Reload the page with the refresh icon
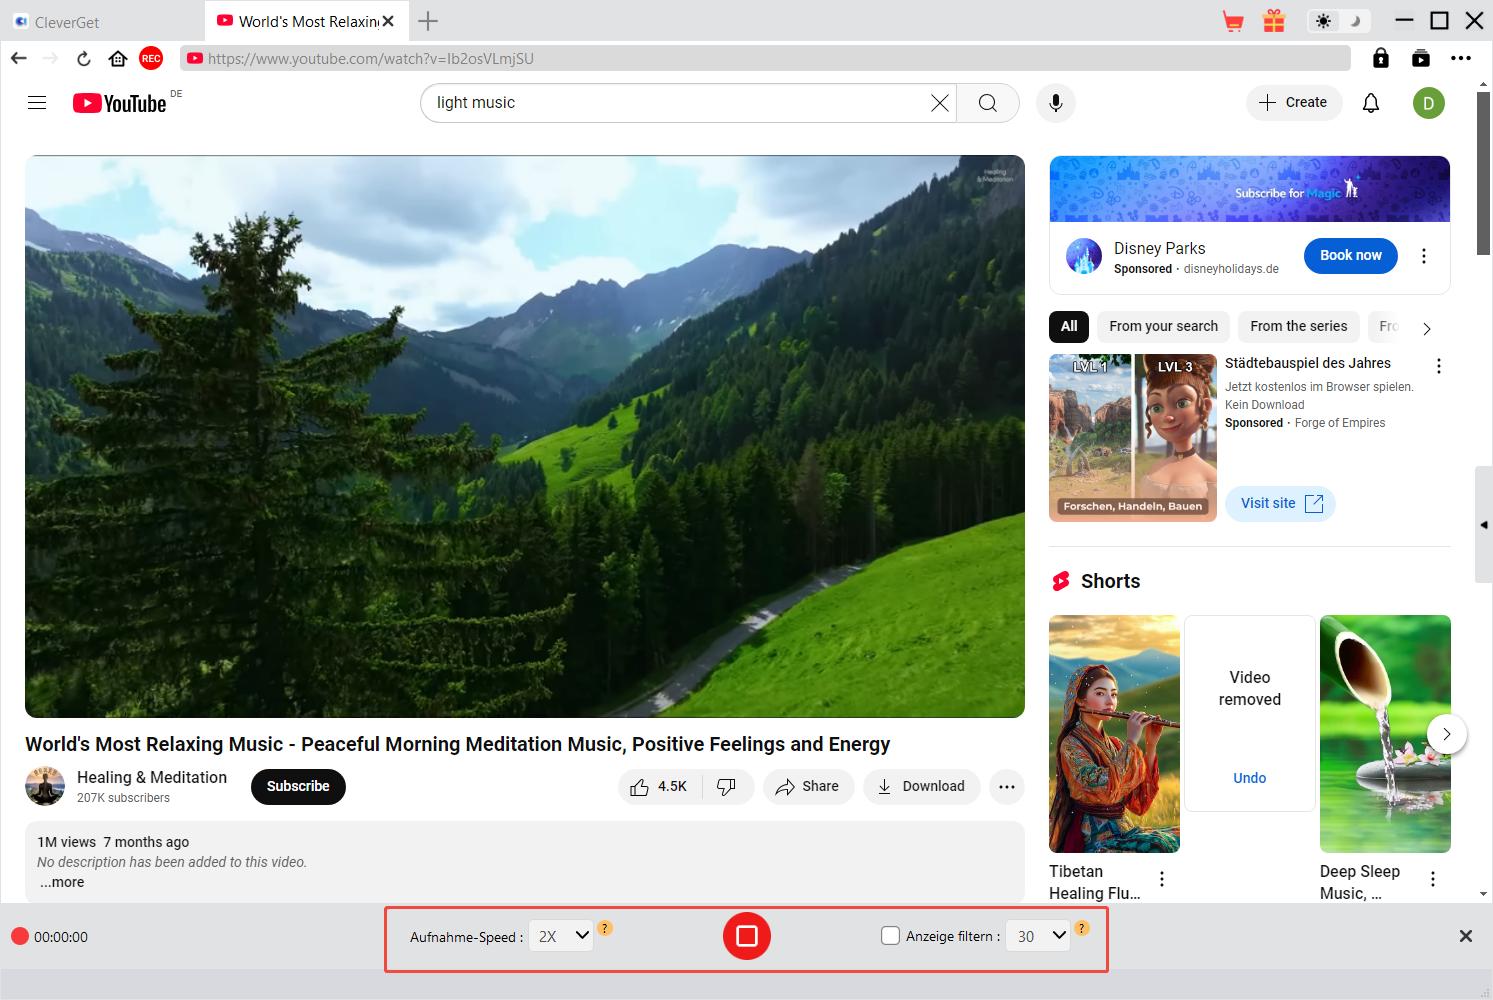Viewport: 1493px width, 1000px height. (x=84, y=59)
